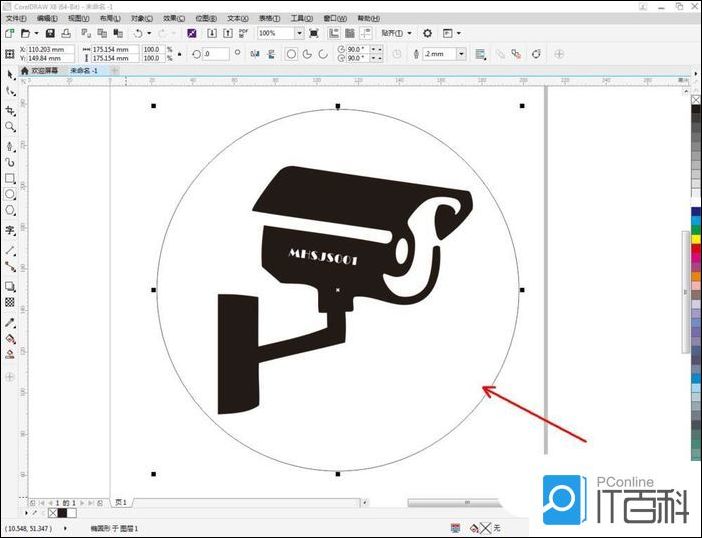
Task: Open the 文件 (File) menu
Action: 17,18
